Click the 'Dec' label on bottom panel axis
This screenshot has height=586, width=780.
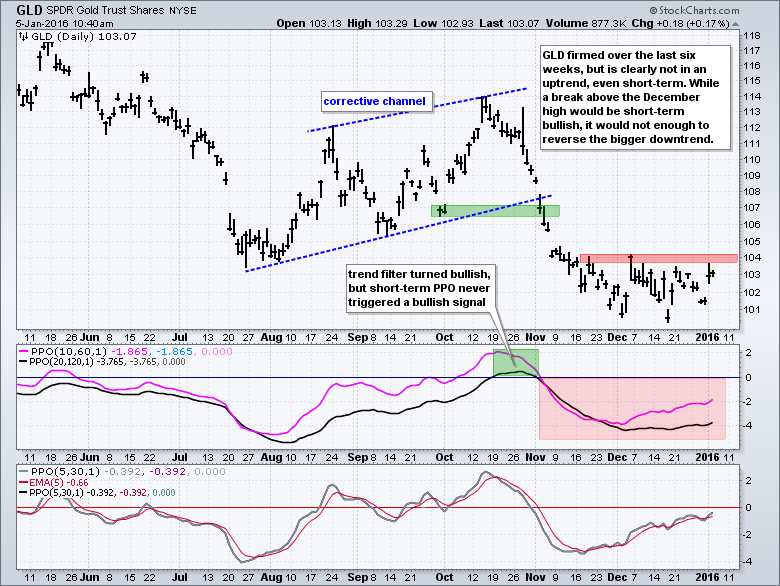pyautogui.click(x=617, y=577)
